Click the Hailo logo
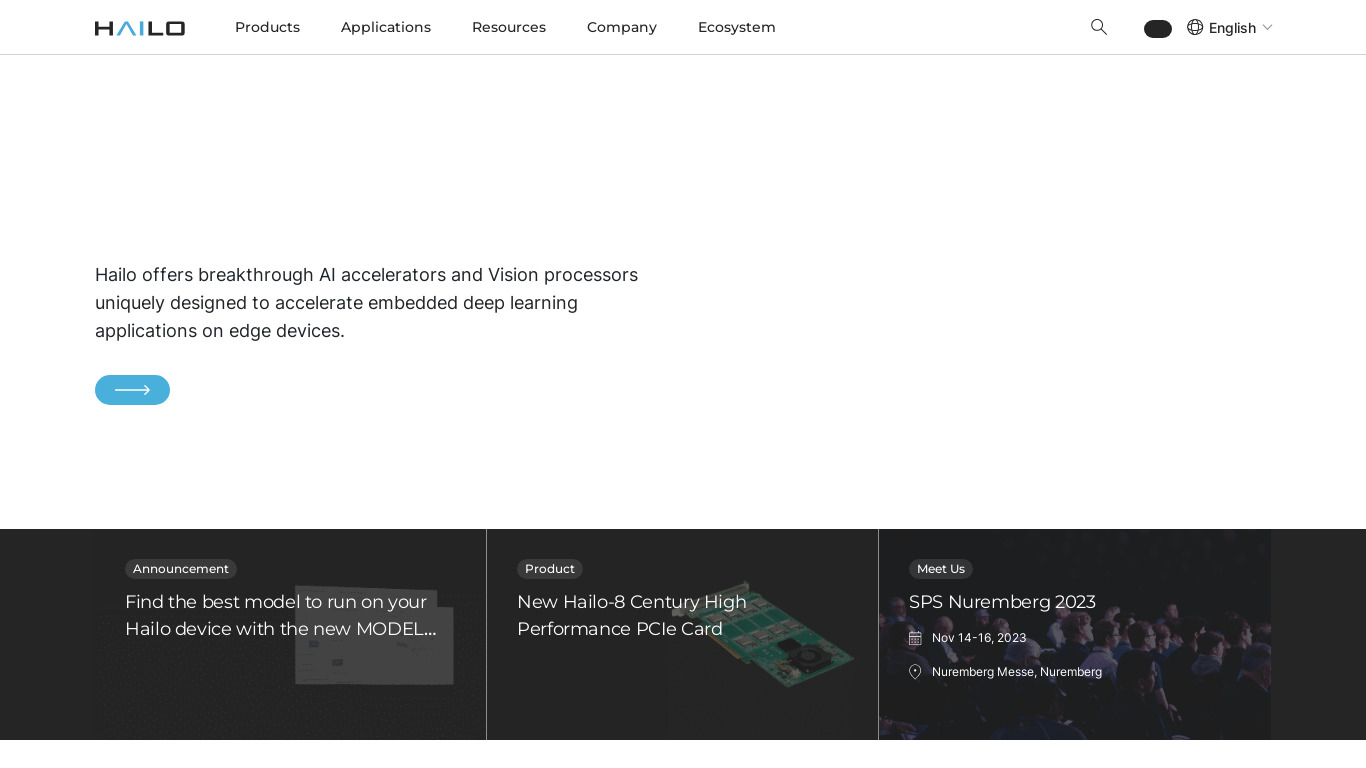This screenshot has height=768, width=1366. coord(140,28)
